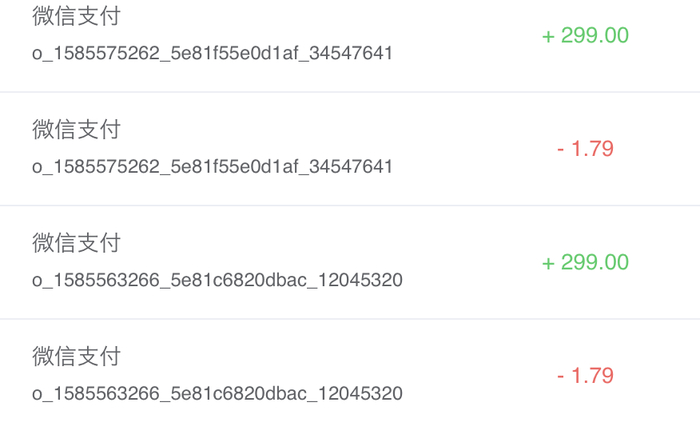Click order ID o_1585563266 beside the +299.00 amount
The width and height of the screenshot is (700, 427).
217,280
